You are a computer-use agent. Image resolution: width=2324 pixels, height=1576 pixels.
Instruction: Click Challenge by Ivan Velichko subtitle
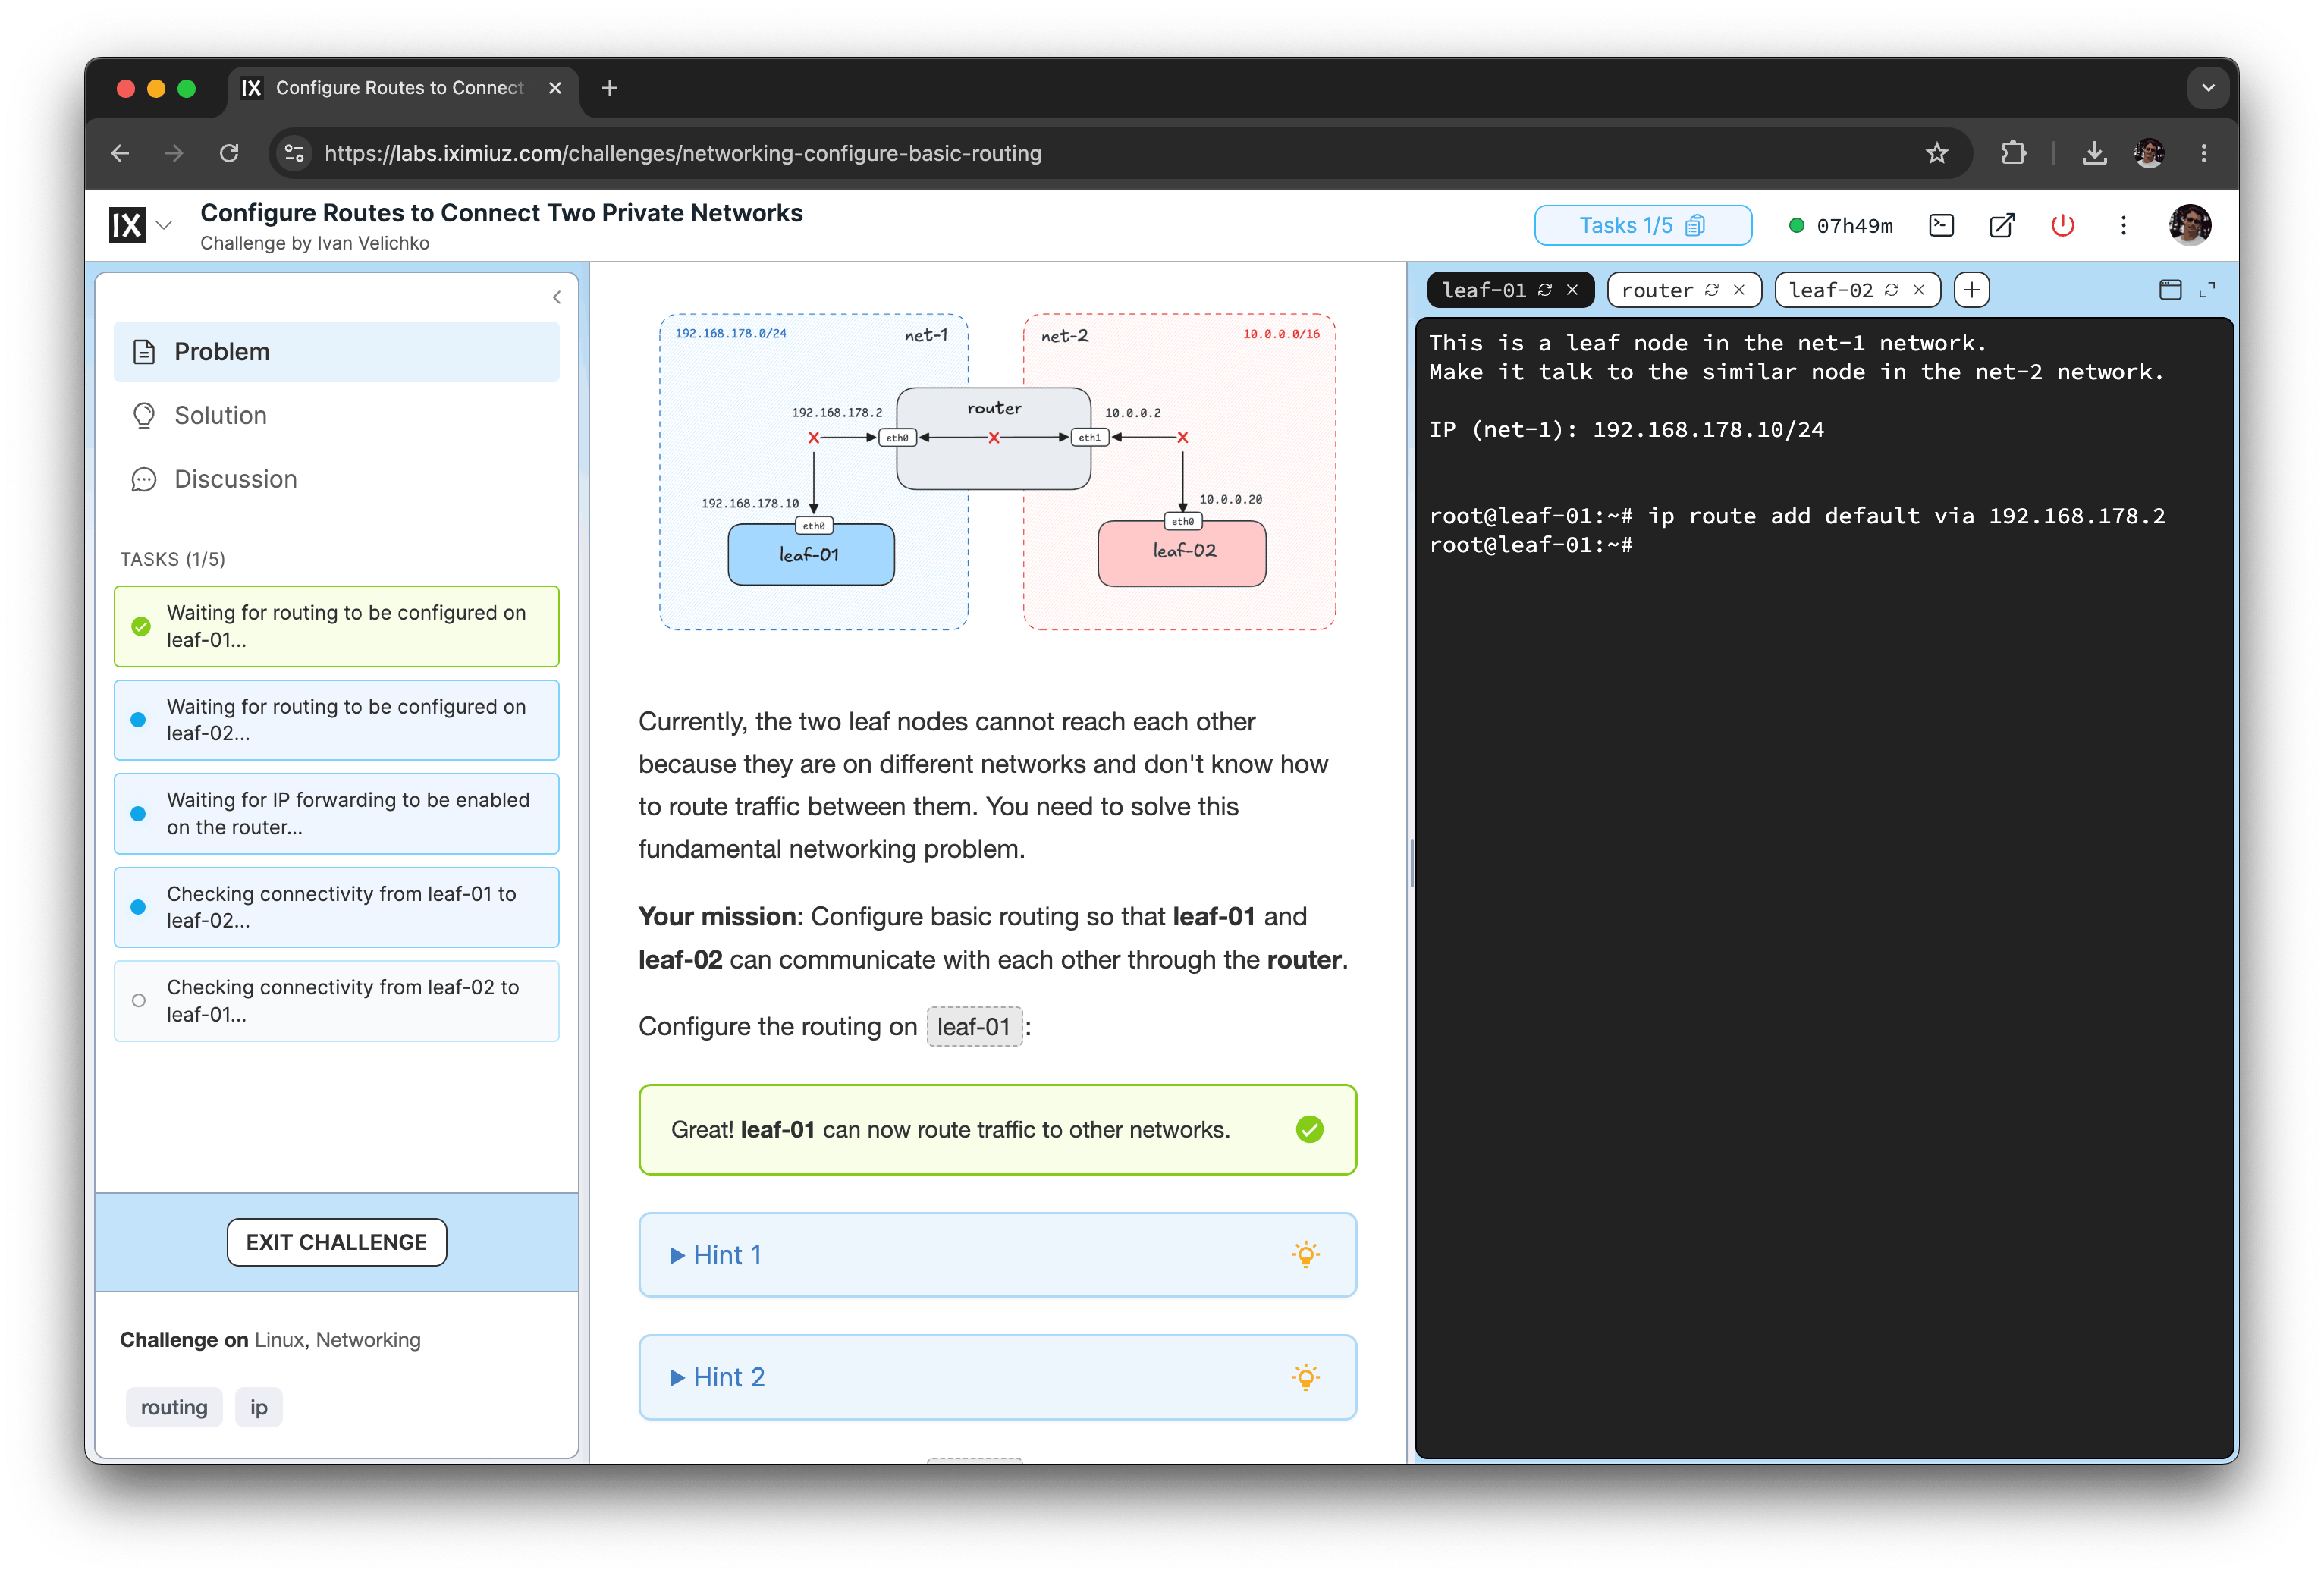[314, 243]
